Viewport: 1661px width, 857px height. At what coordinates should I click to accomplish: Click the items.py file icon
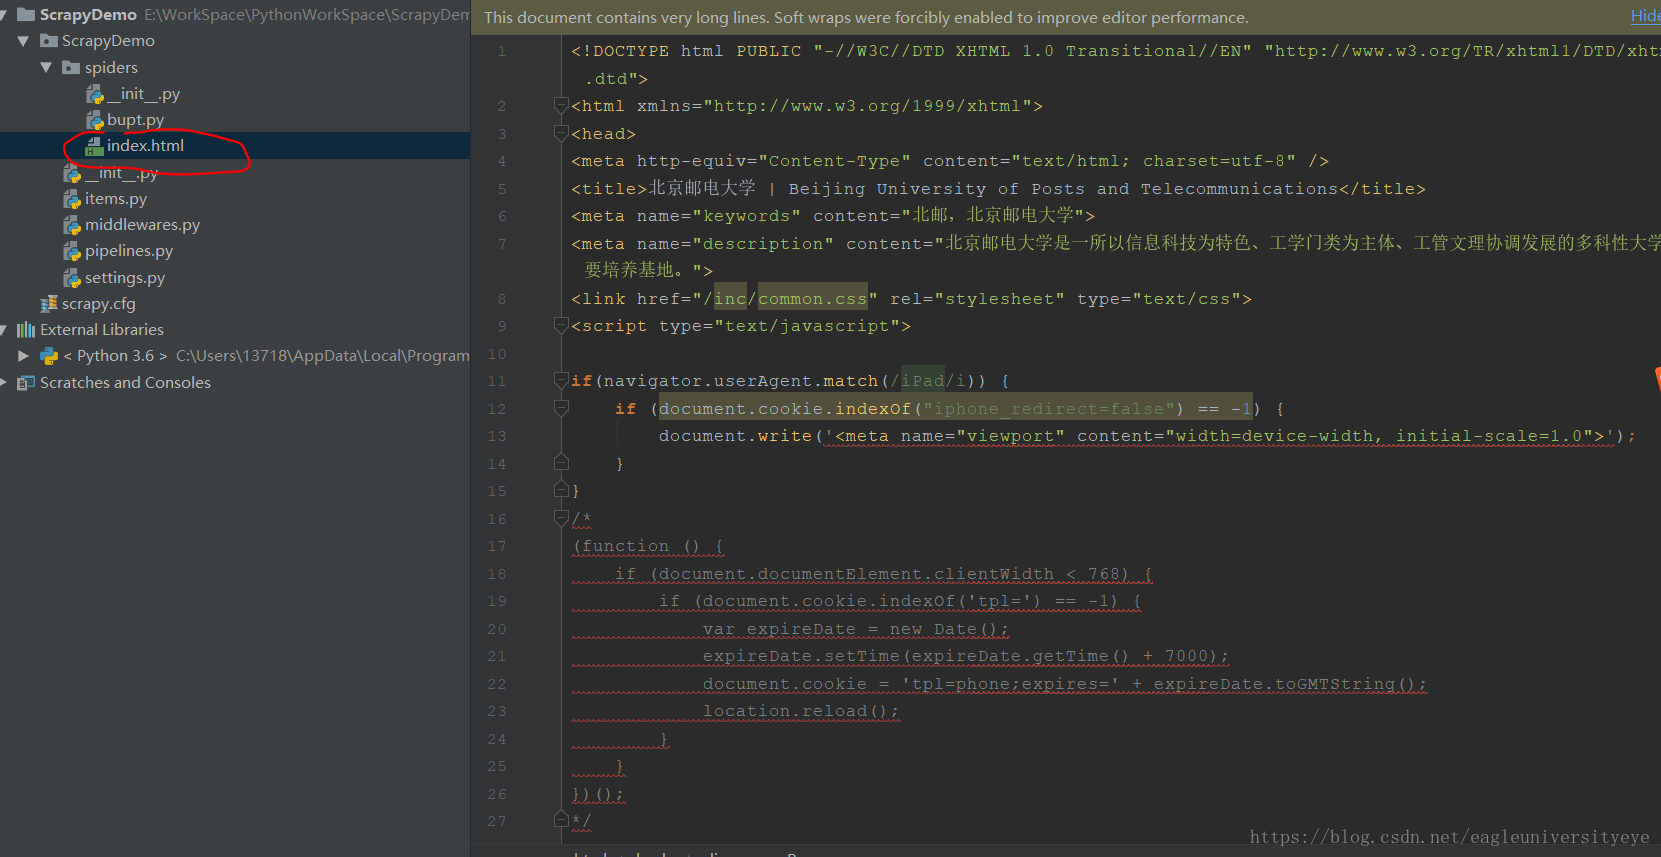(72, 199)
